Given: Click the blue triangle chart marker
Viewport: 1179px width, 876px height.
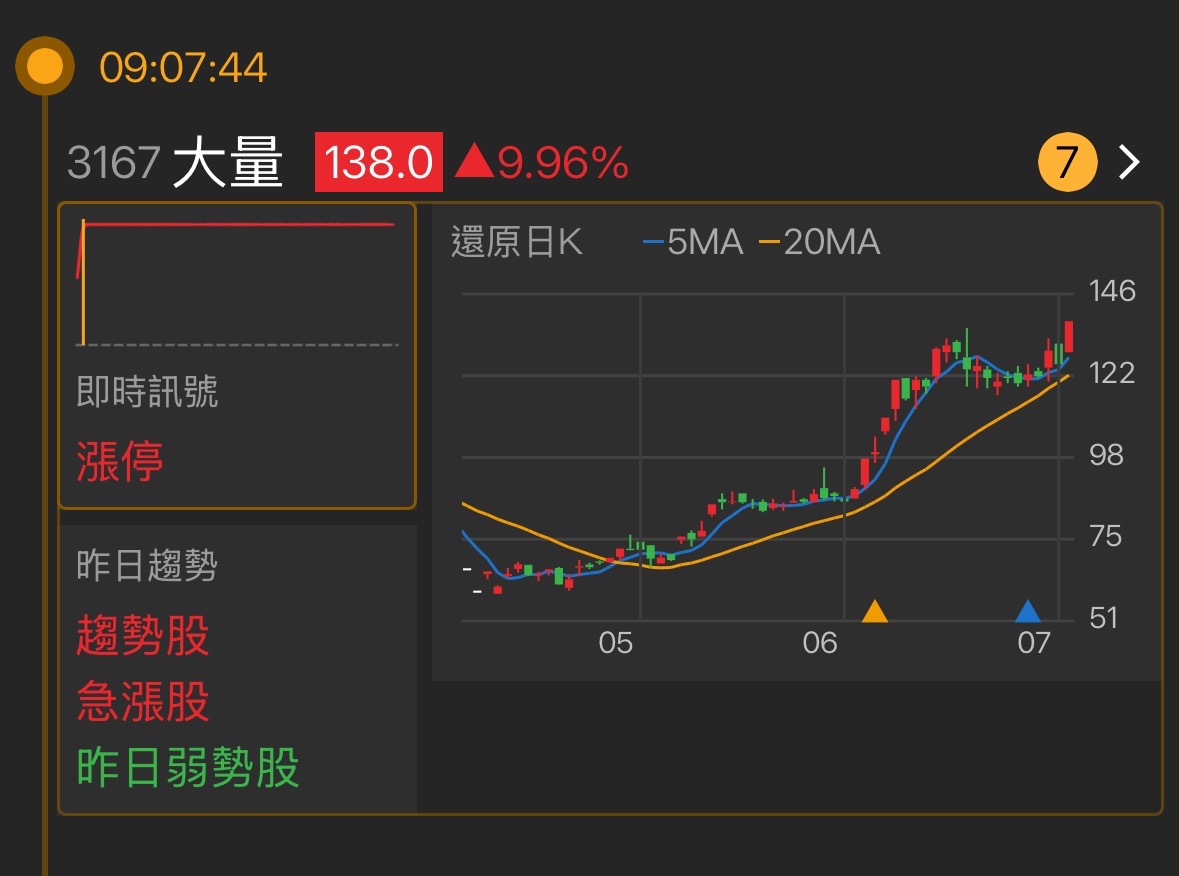Looking at the screenshot, I should tap(1028, 611).
